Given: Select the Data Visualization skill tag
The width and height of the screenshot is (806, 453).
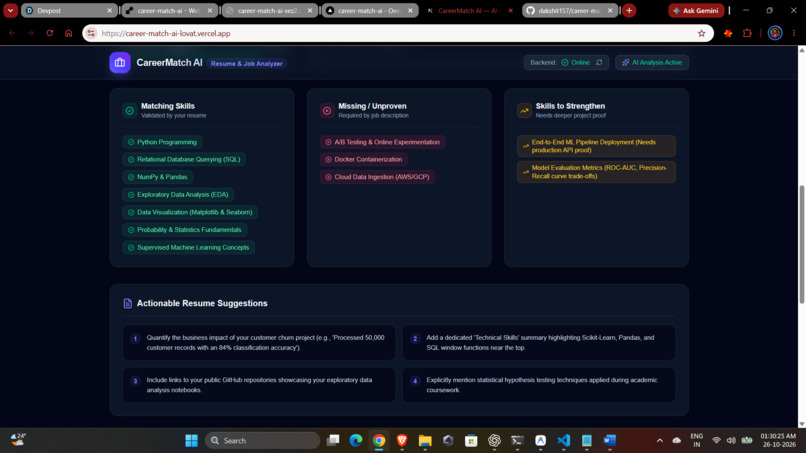Looking at the screenshot, I should tap(190, 212).
